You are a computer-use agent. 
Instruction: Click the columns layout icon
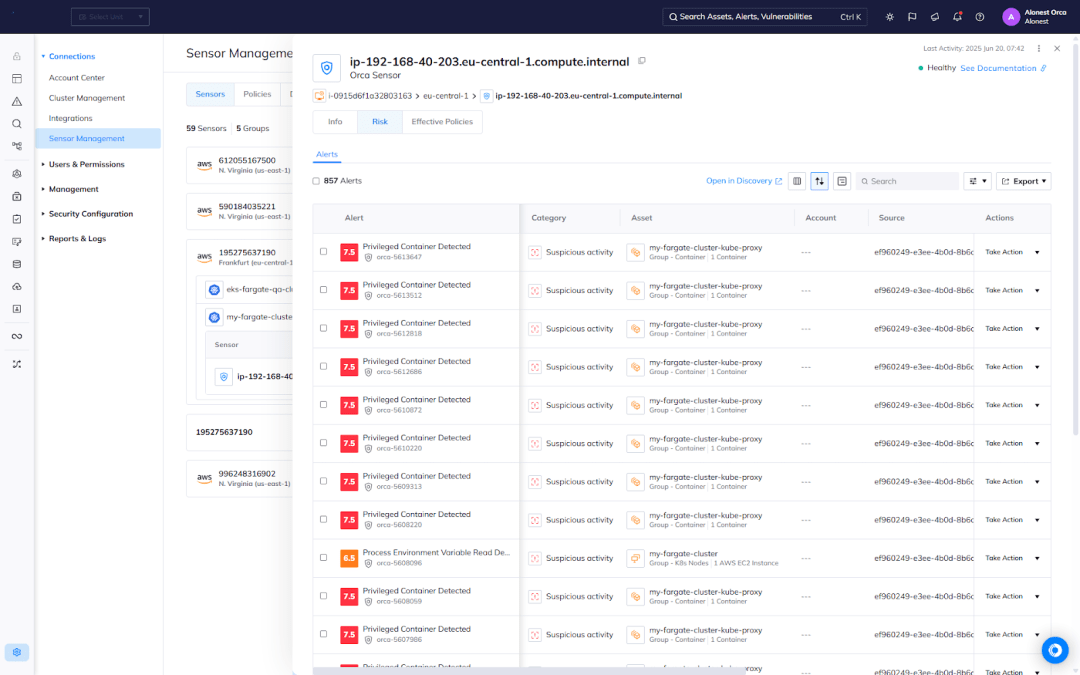(797, 181)
